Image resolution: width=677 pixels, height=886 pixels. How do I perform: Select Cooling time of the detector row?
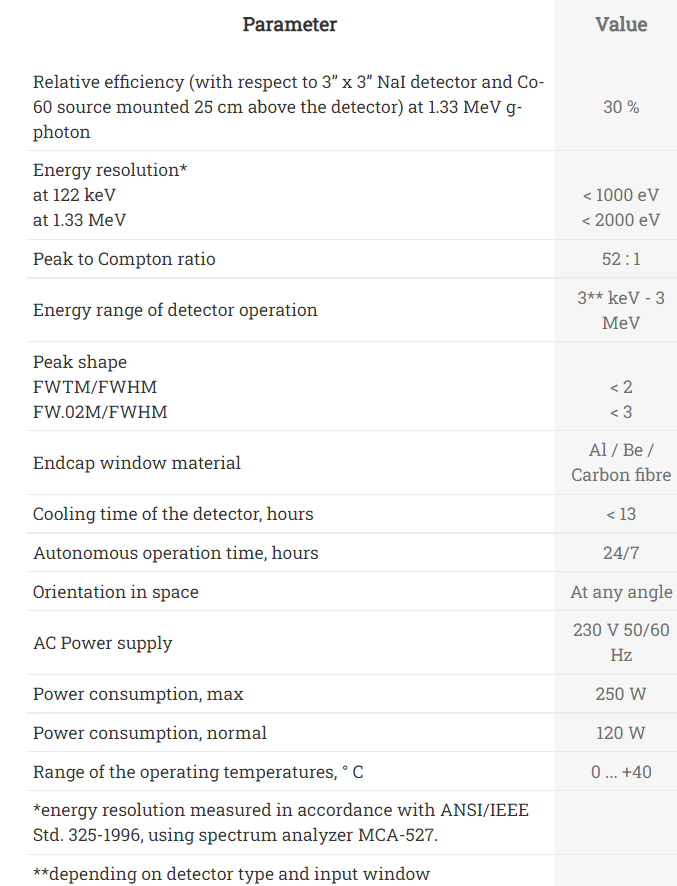(352, 514)
